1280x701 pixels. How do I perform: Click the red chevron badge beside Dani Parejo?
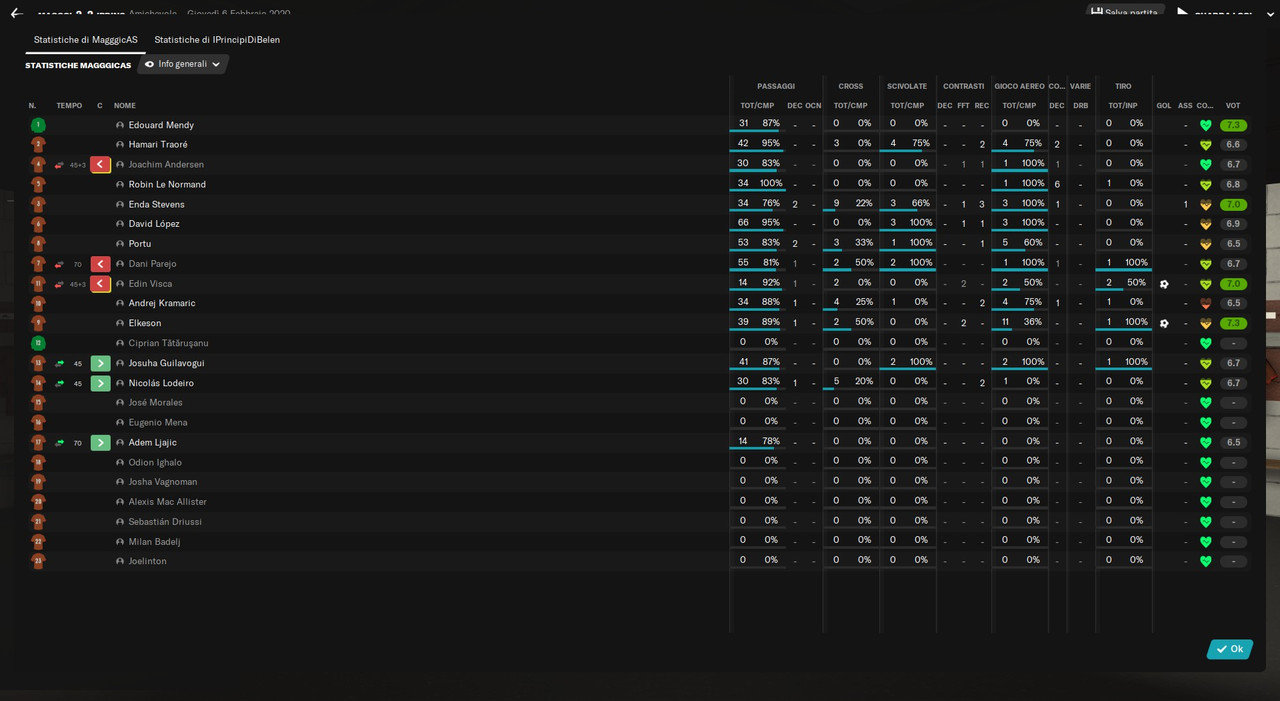pos(100,264)
